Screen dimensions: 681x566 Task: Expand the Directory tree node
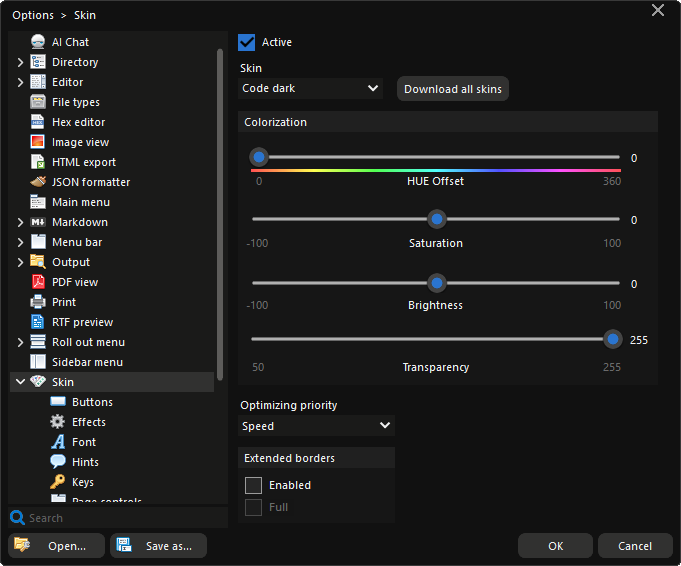point(20,62)
